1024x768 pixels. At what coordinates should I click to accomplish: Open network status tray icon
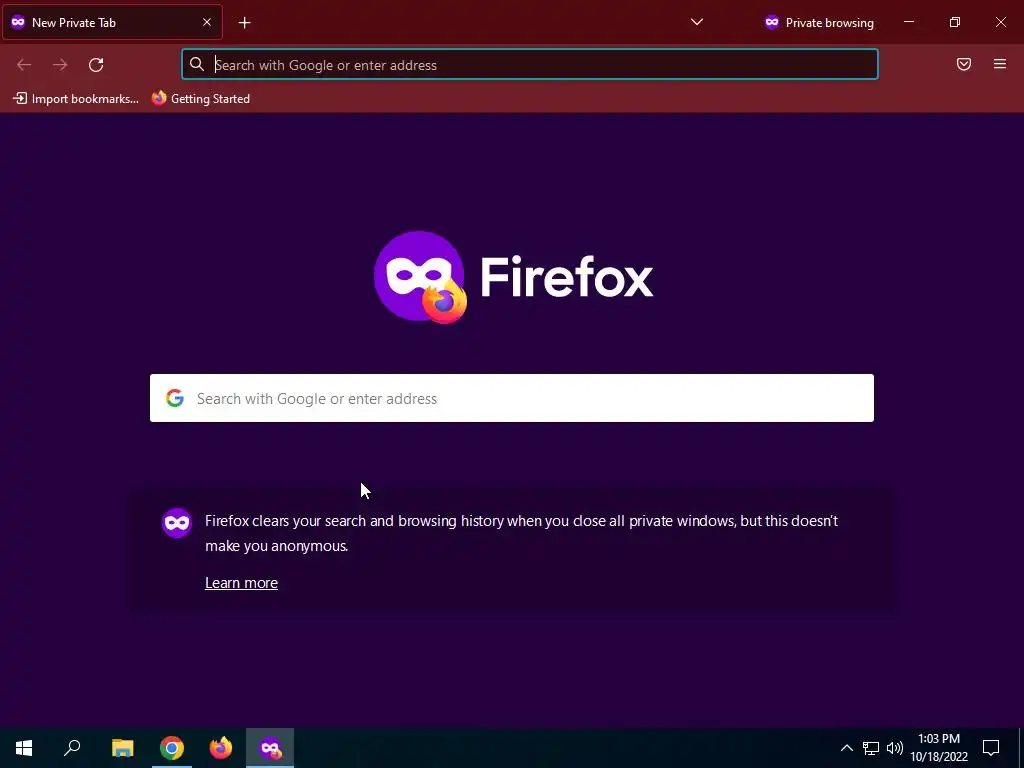[871, 748]
